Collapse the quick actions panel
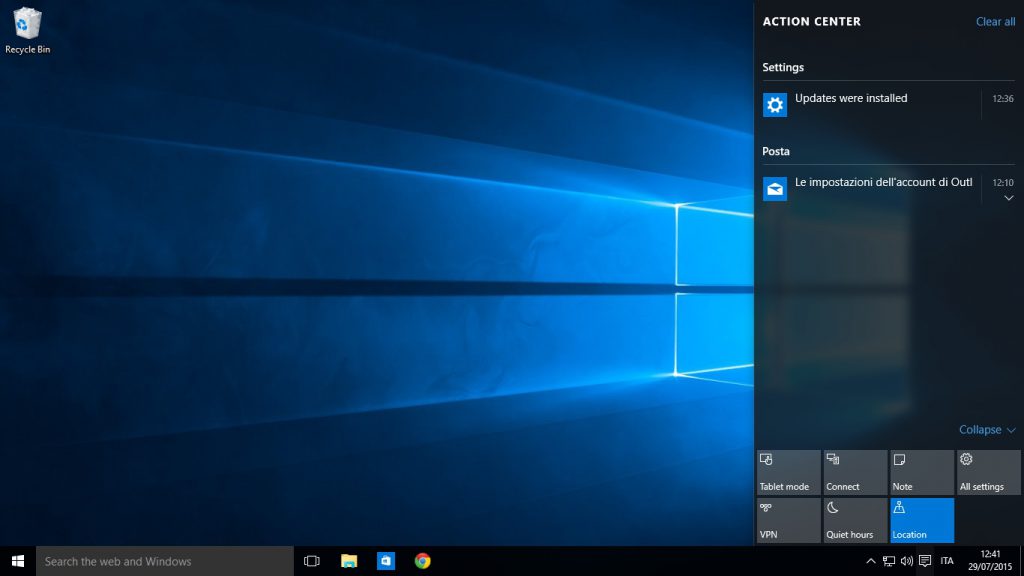 click(x=987, y=430)
